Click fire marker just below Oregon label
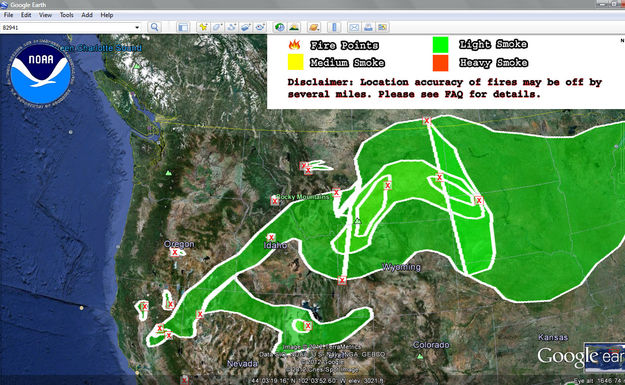The height and width of the screenshot is (385, 625). (x=175, y=252)
